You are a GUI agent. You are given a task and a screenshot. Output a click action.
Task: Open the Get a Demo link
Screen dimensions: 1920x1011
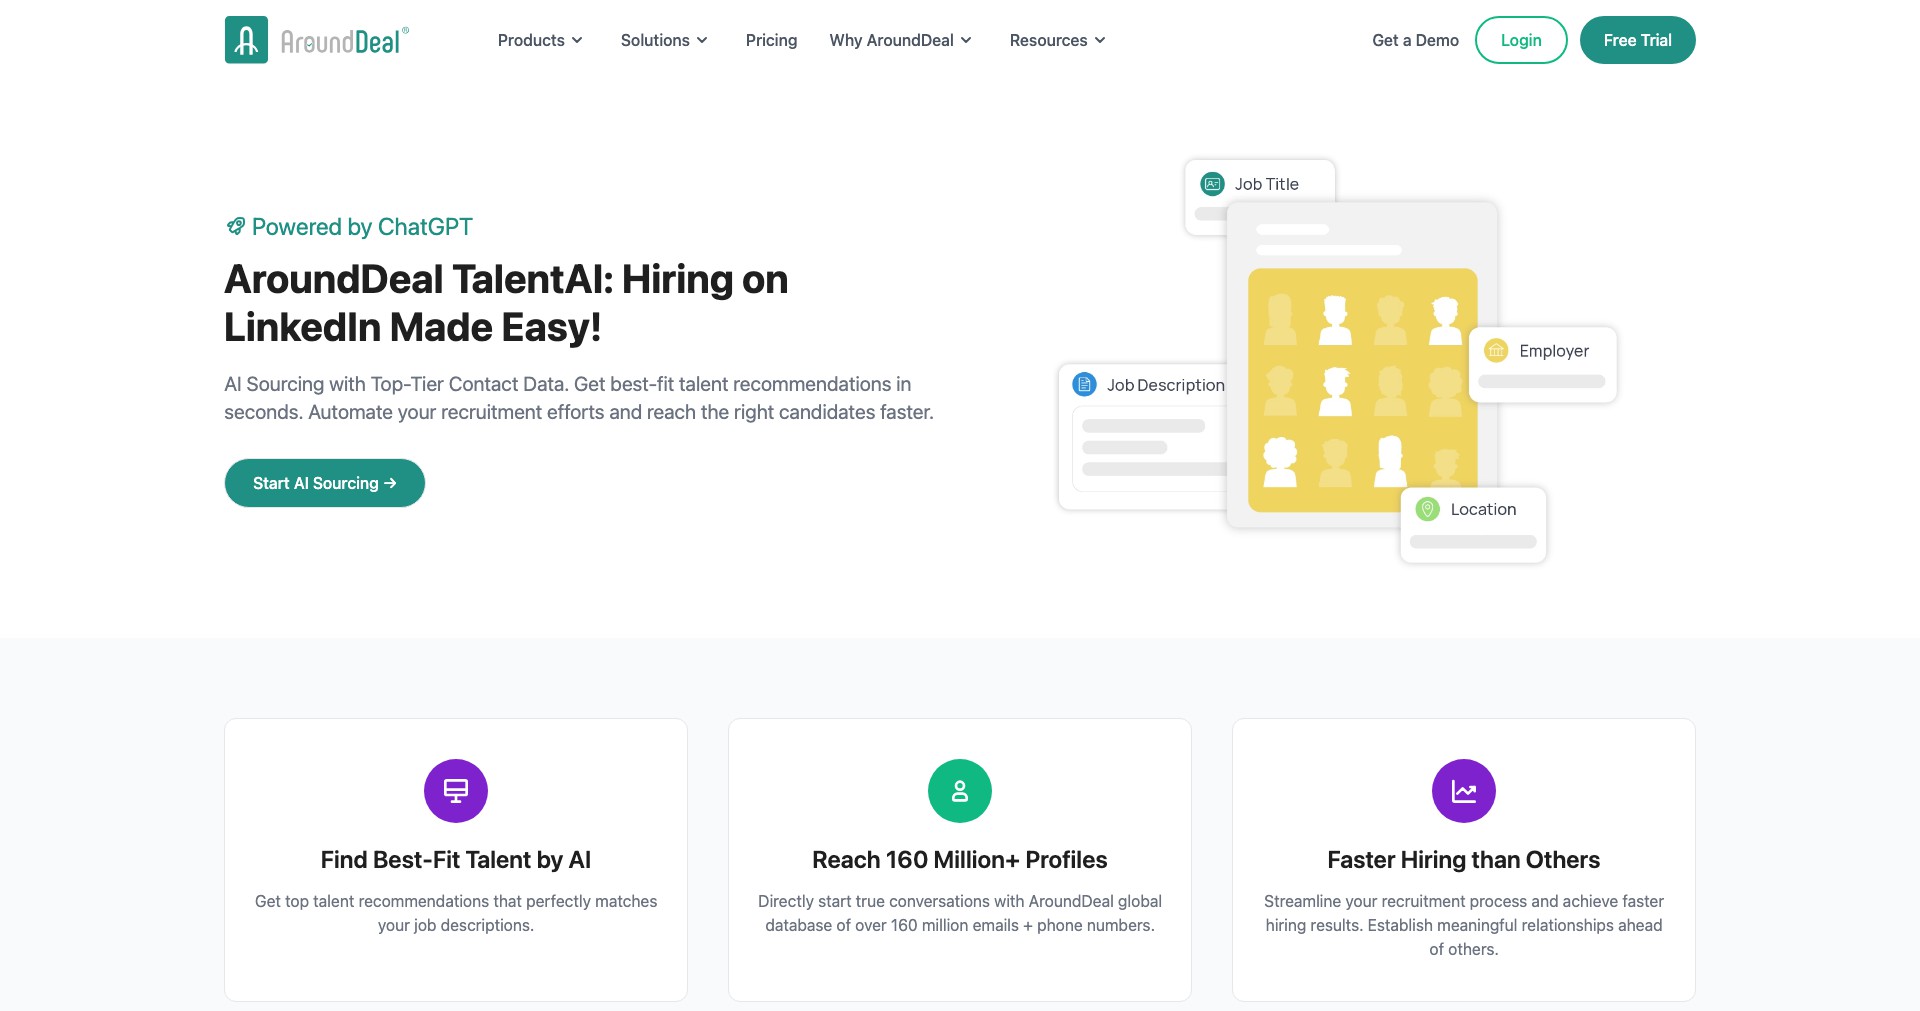[x=1415, y=40]
